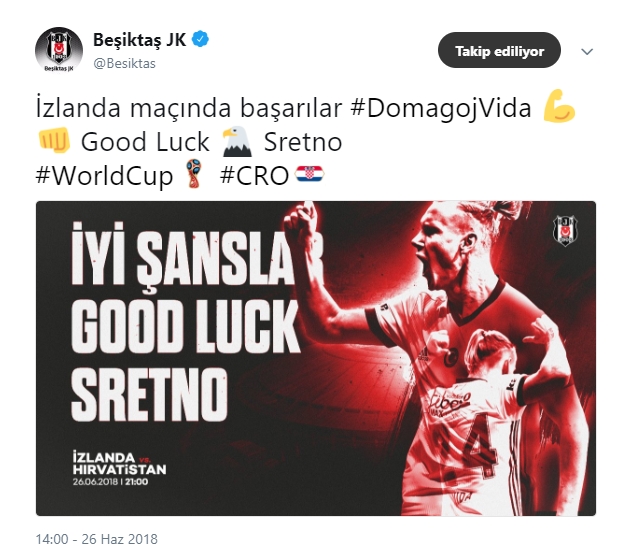The image size is (634, 555).
Task: Open the İyi Şanslar match image
Action: 316,359
